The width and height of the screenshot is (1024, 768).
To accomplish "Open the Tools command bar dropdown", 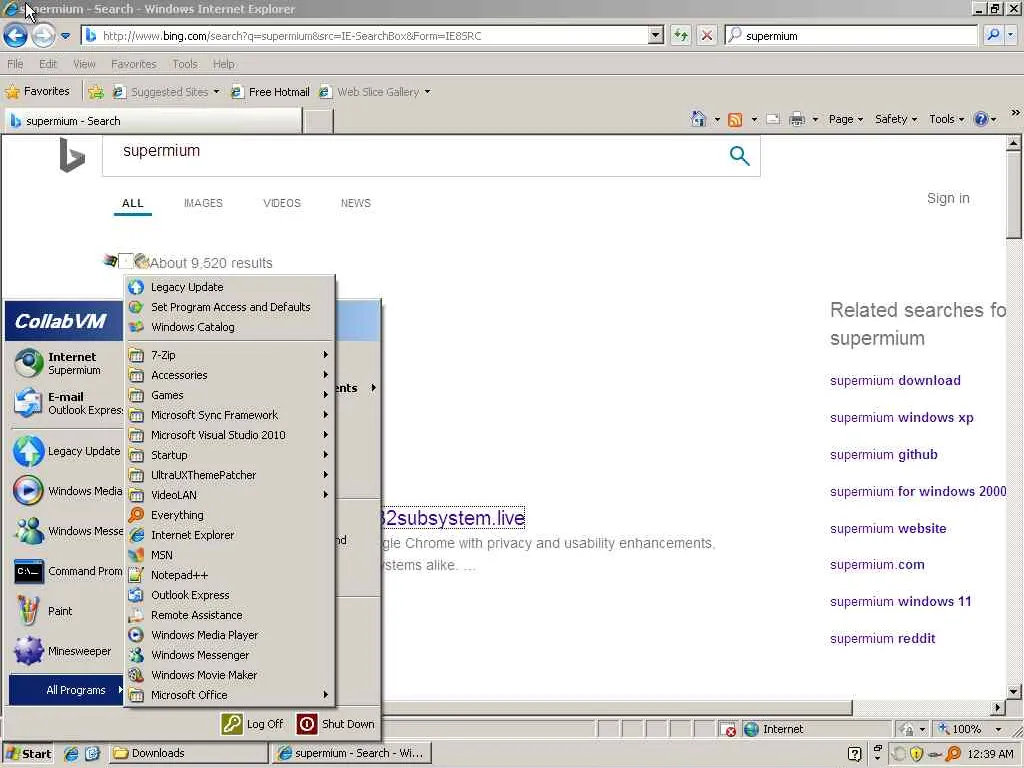I will click(x=946, y=119).
